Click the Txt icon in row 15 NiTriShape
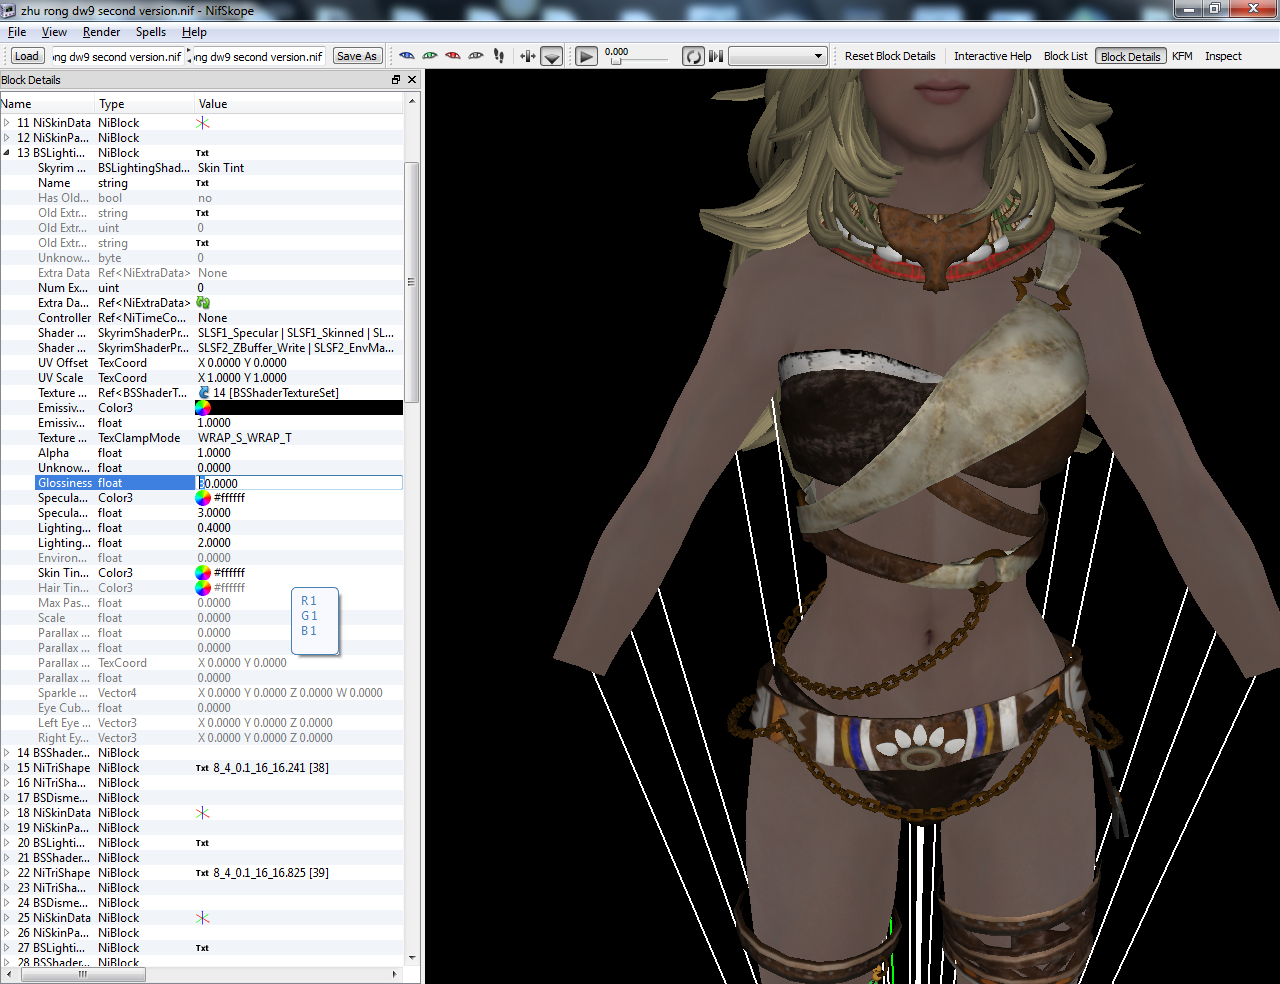This screenshot has width=1280, height=984. coord(202,768)
